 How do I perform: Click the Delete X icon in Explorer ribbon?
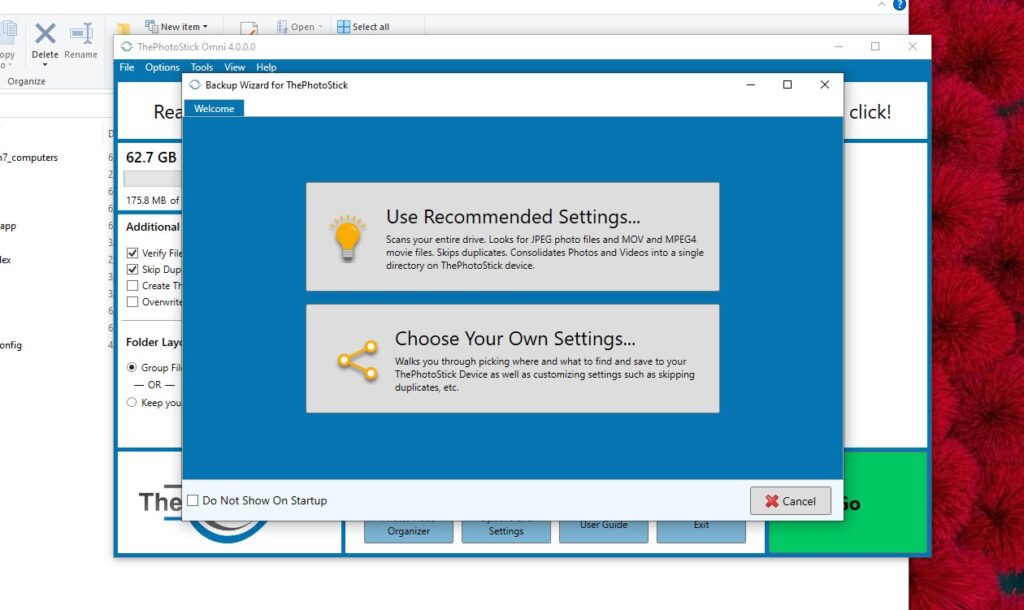tap(45, 33)
